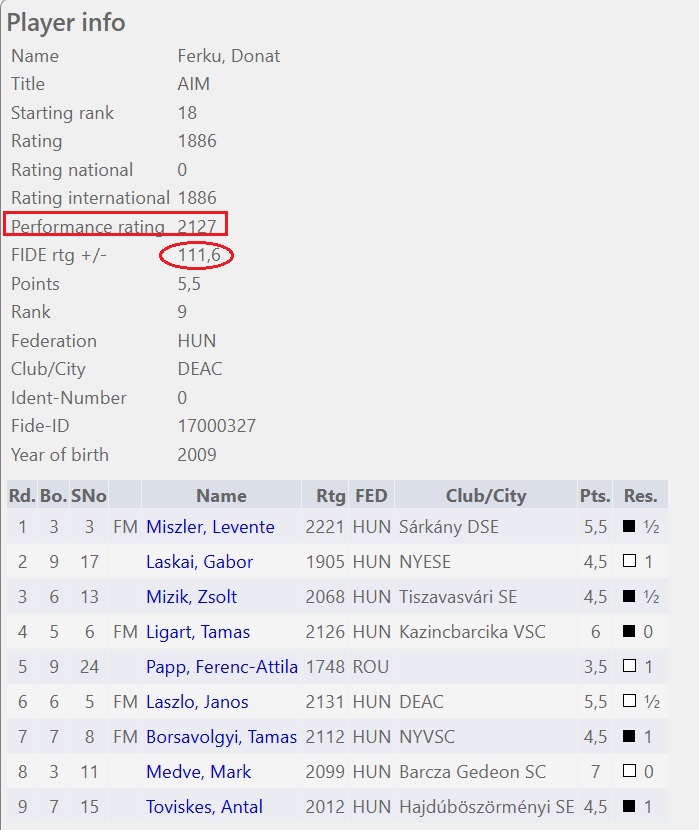Click the Rtg column header
Image resolution: width=699 pixels, height=830 pixels.
pos(331,495)
